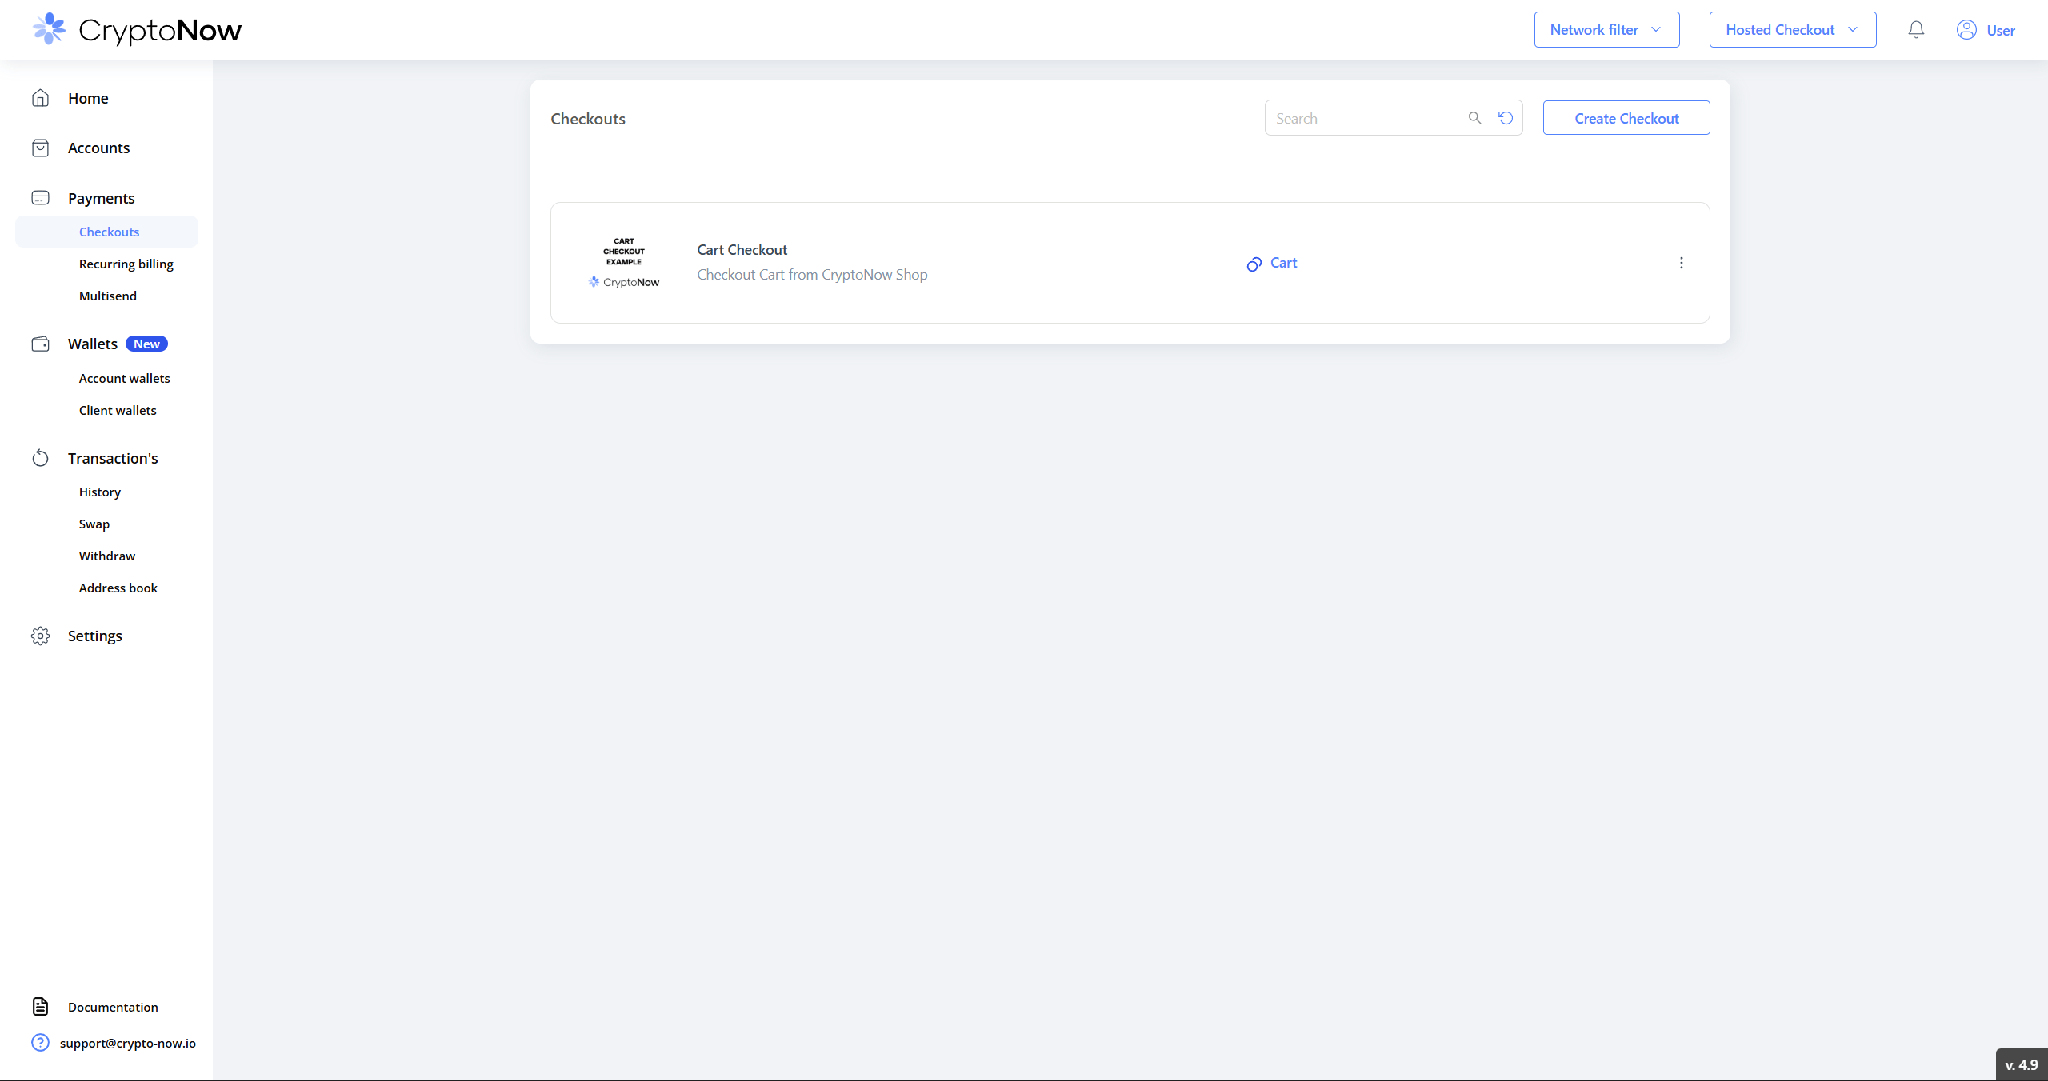Open Recurring billing

point(126,264)
